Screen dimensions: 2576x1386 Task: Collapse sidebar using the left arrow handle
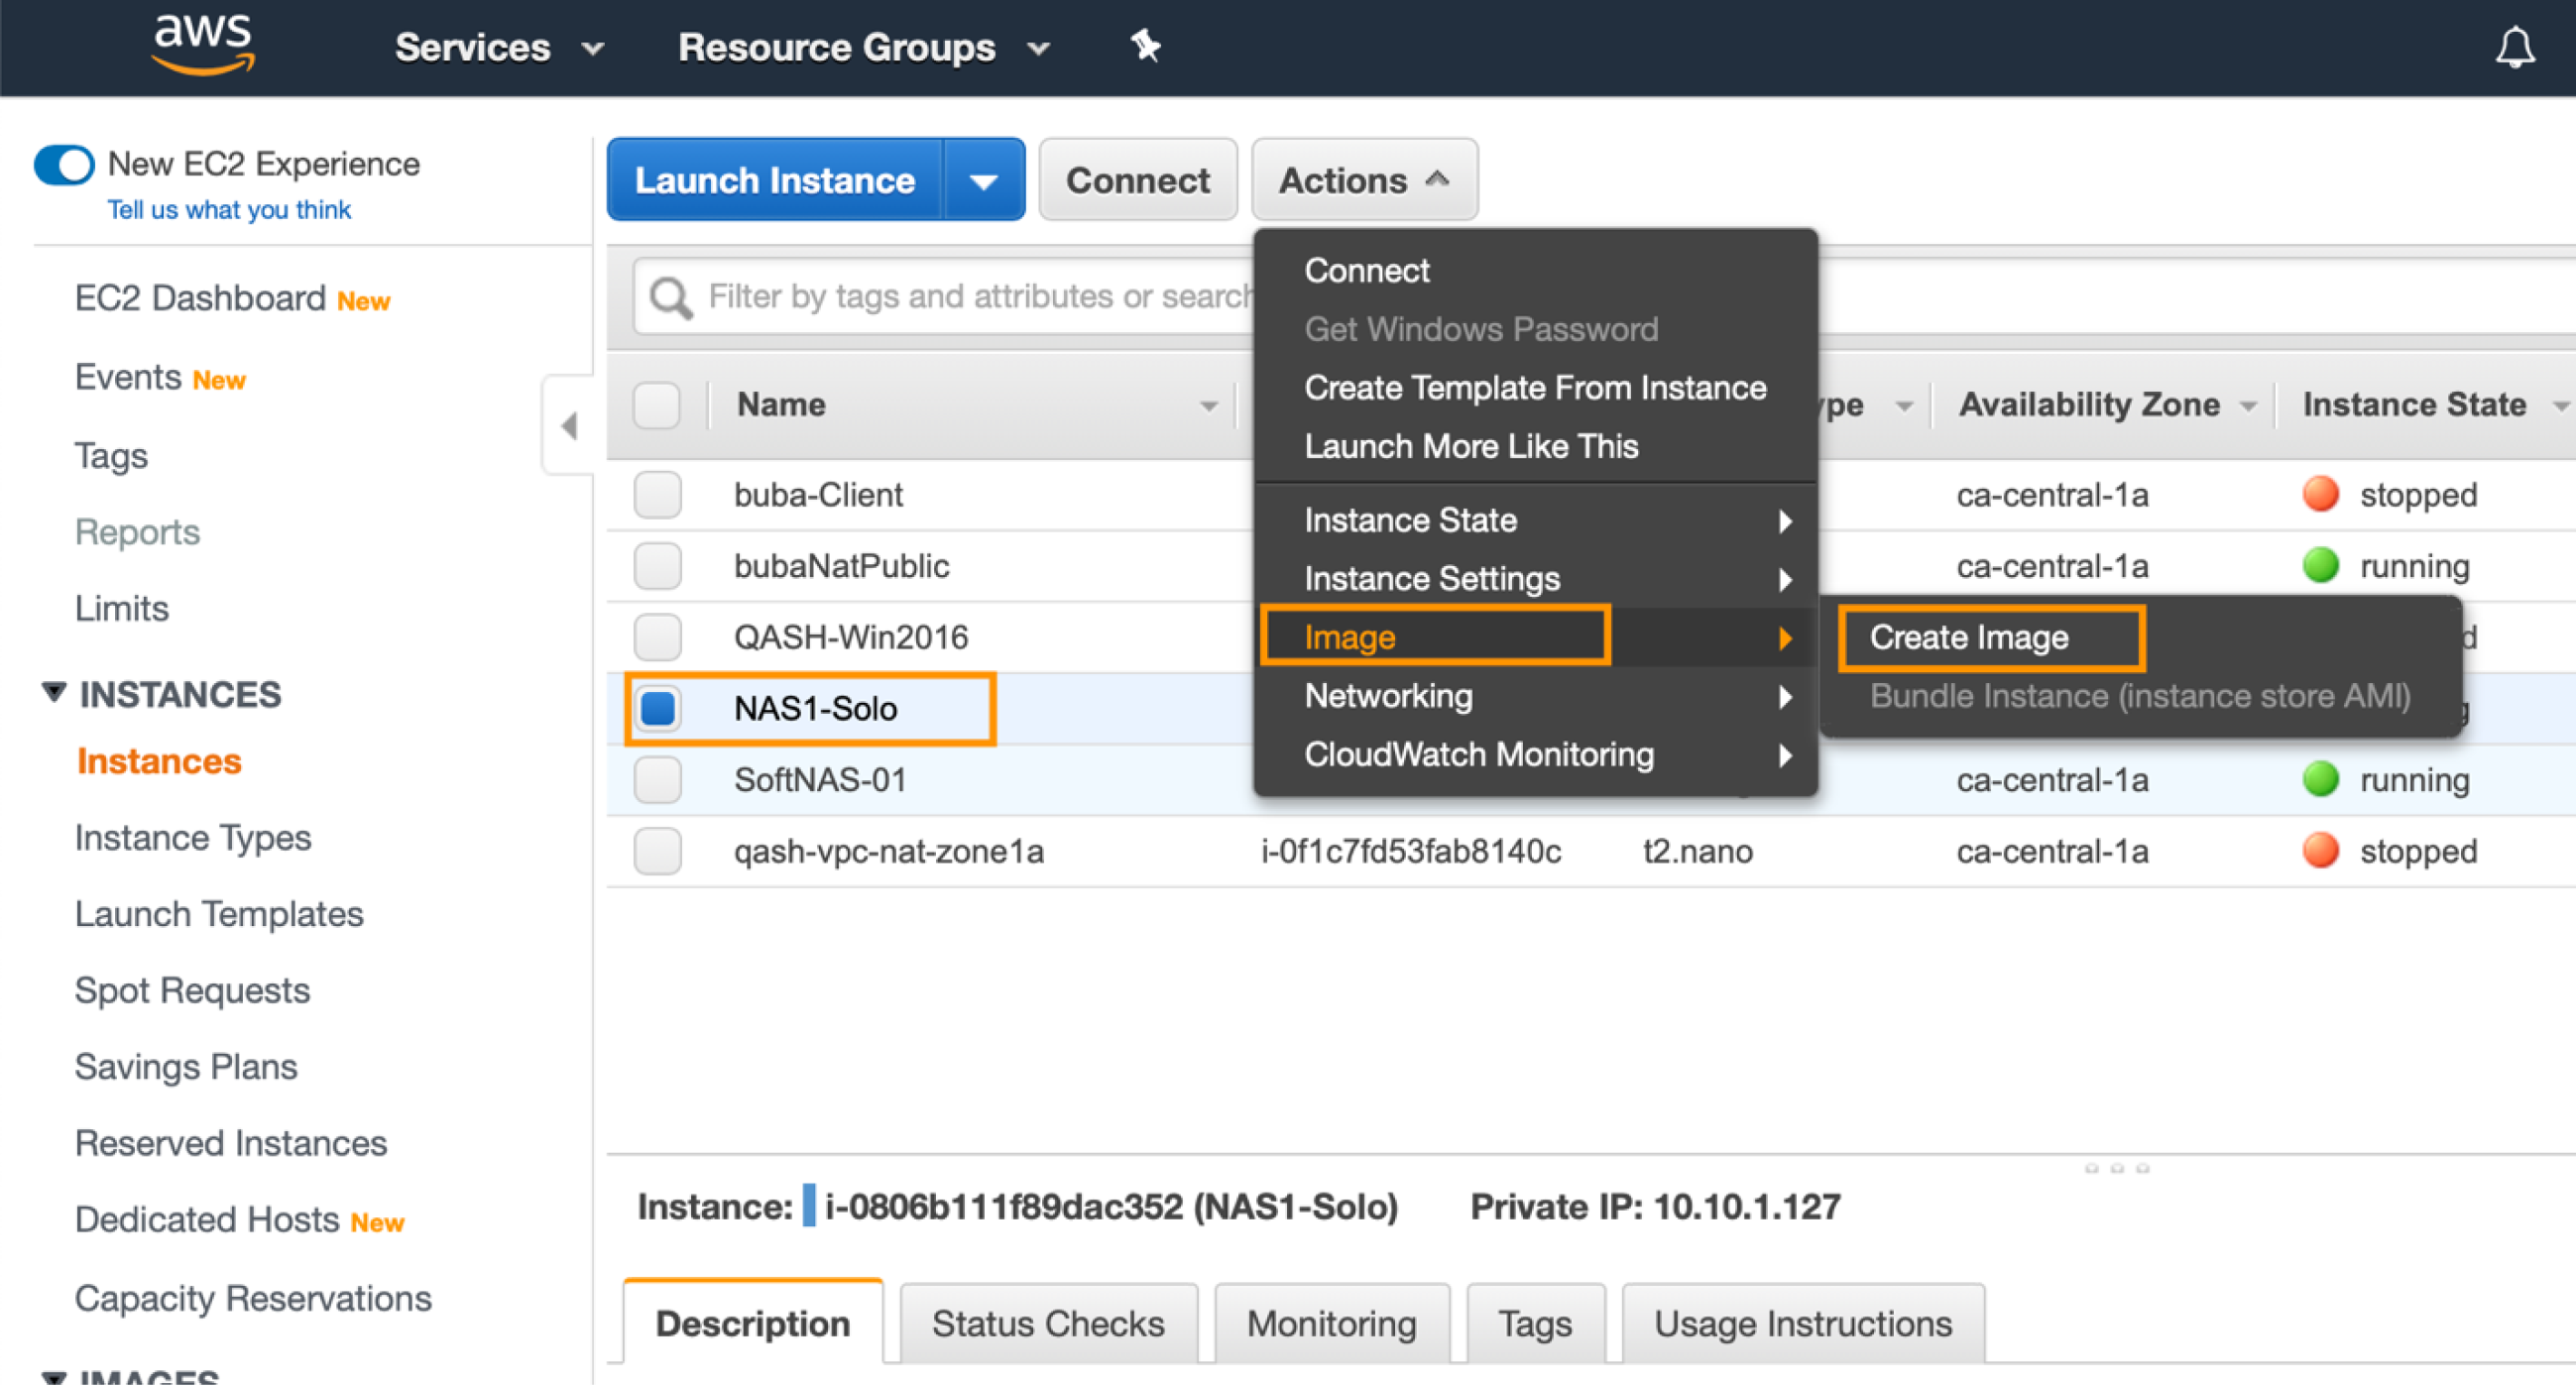[x=569, y=426]
